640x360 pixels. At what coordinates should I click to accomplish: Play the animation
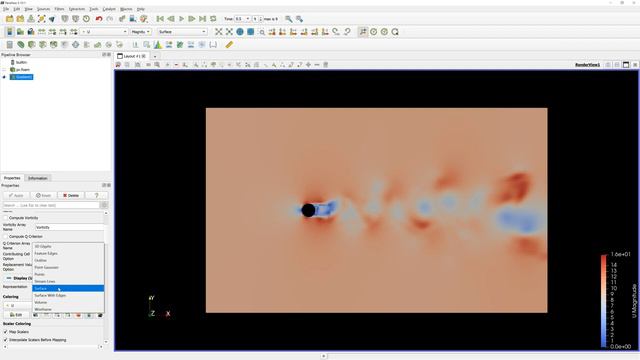181,19
